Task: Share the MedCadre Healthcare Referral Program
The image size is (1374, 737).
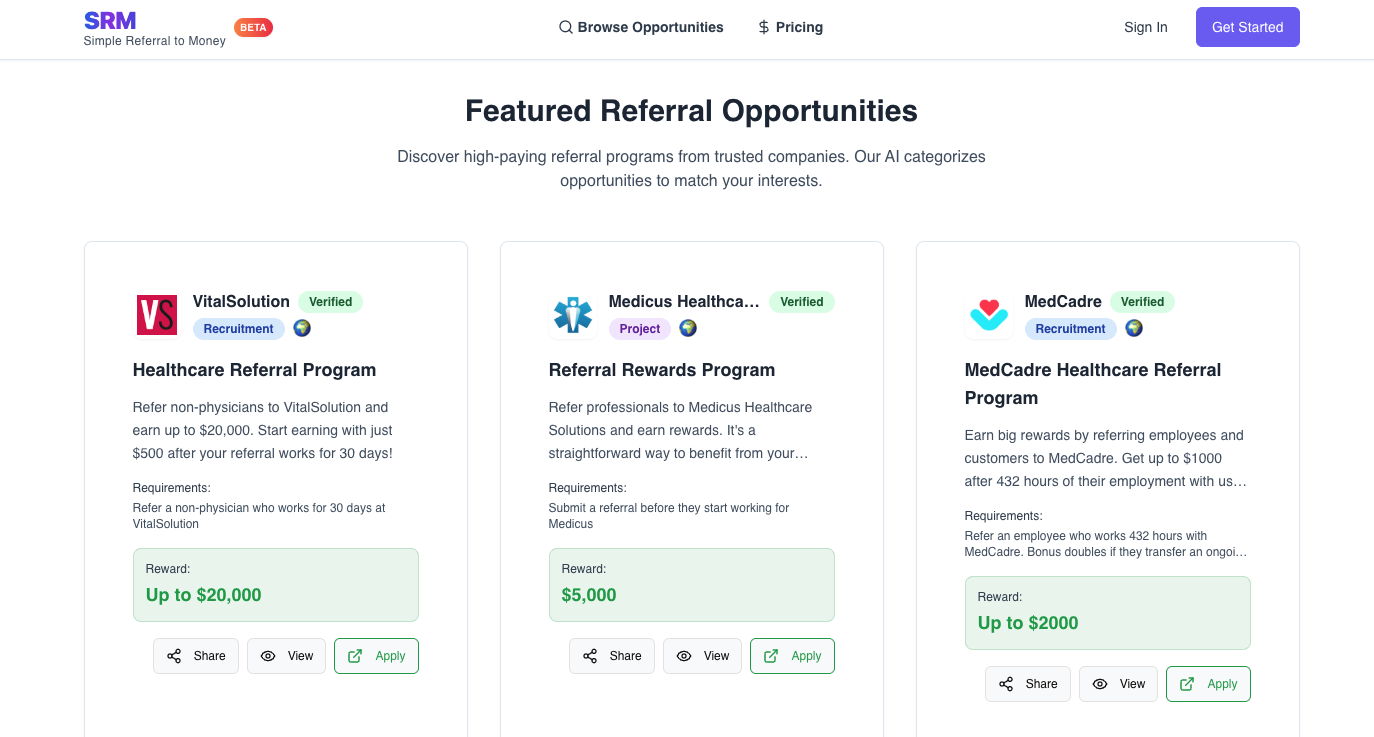Action: tap(1028, 684)
